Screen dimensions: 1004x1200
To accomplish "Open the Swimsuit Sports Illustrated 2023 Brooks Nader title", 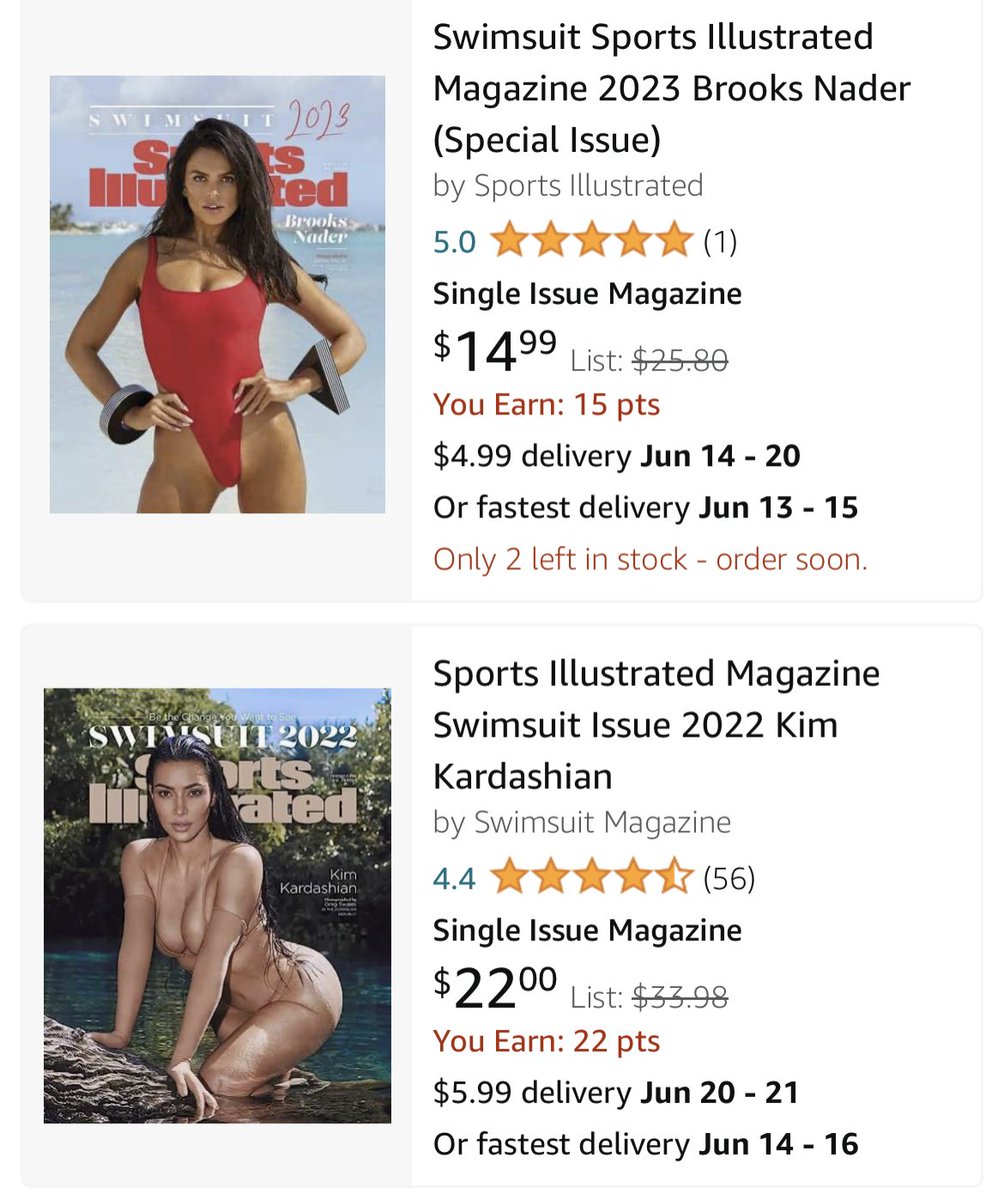I will point(671,89).
